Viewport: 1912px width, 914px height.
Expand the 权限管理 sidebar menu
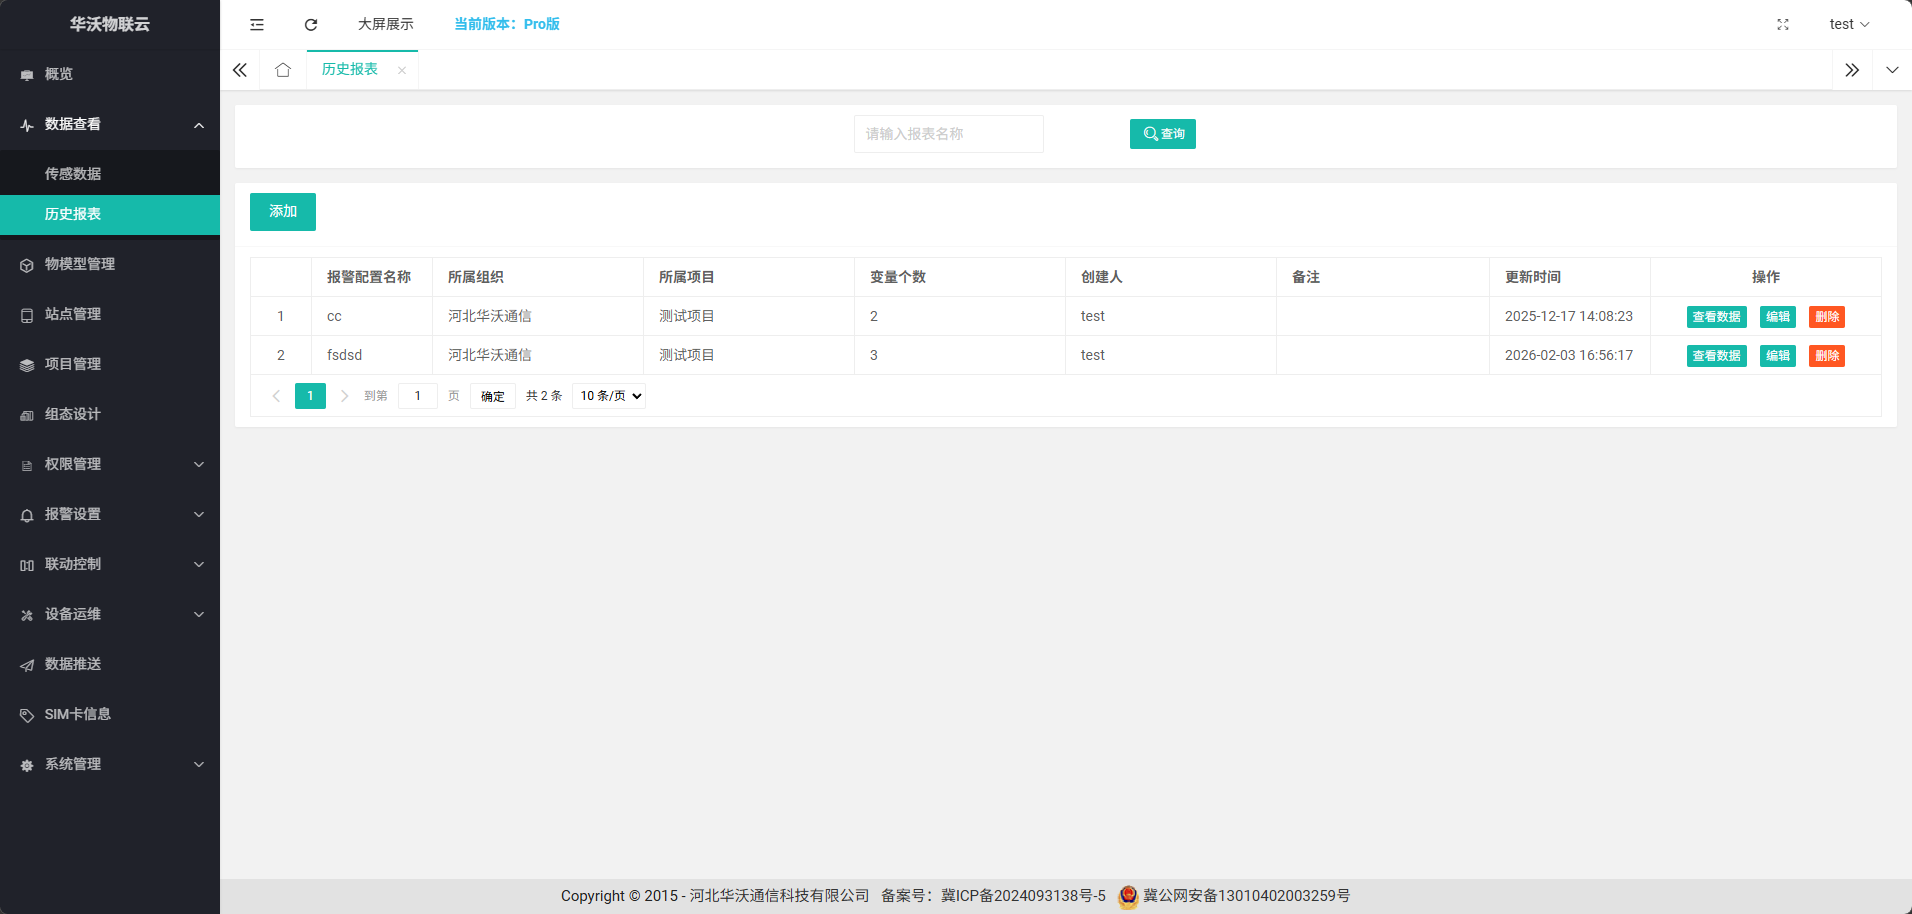tap(110, 464)
